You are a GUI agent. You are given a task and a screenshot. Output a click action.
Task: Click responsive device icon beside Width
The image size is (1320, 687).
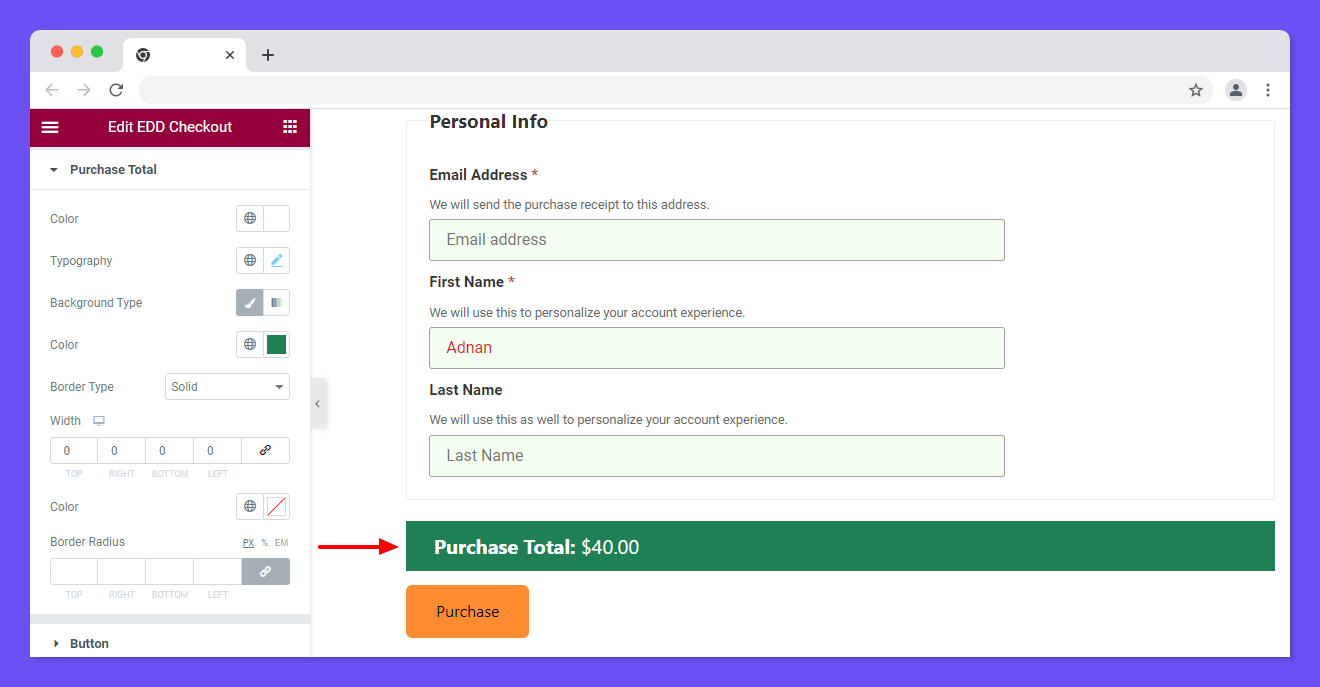[99, 421]
